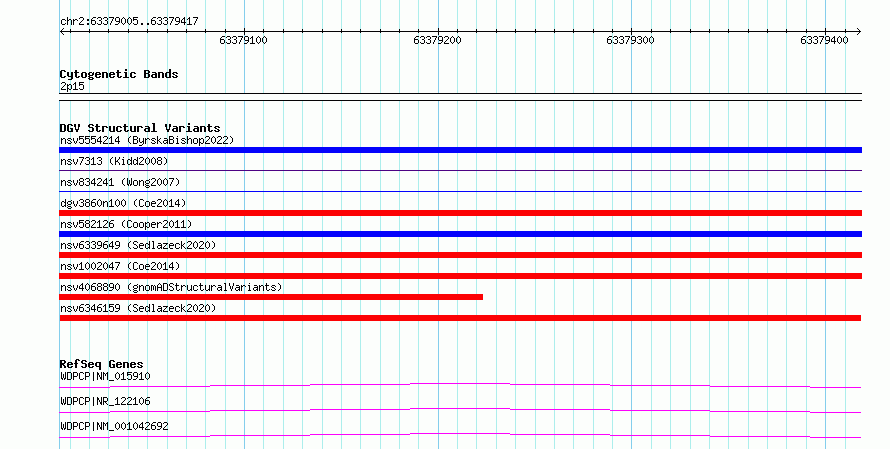890x449 pixels.
Task: Select the short red bar under nsv4068890
Action: (x=271, y=297)
